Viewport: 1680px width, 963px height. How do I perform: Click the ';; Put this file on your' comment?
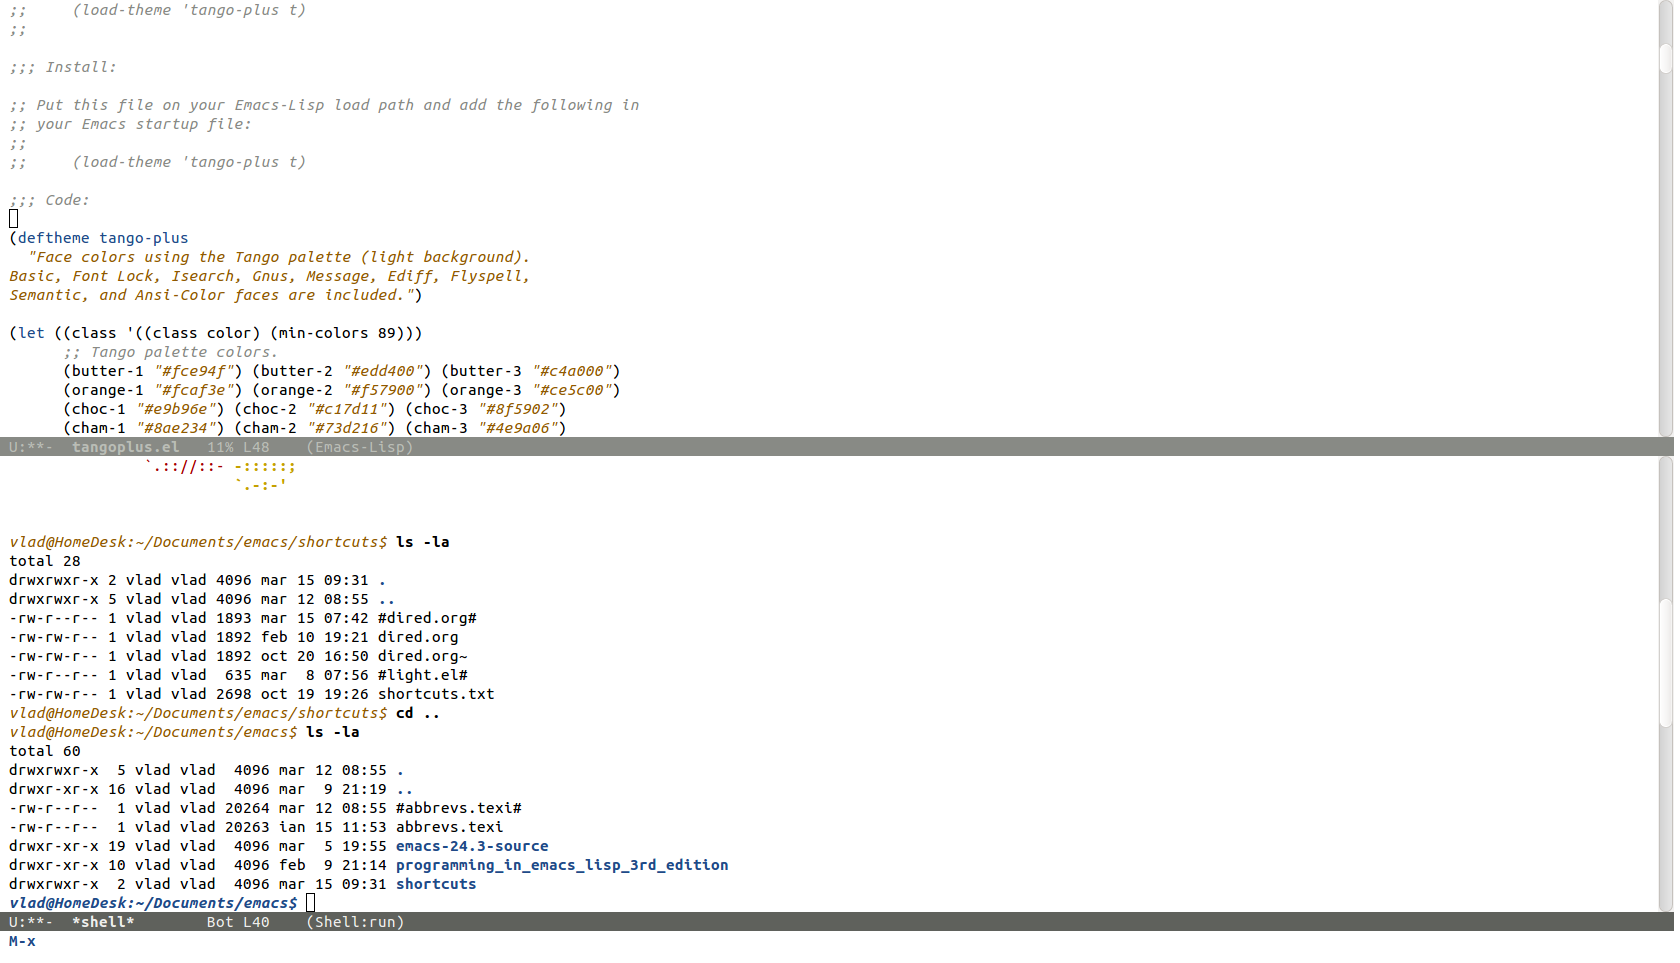(324, 105)
